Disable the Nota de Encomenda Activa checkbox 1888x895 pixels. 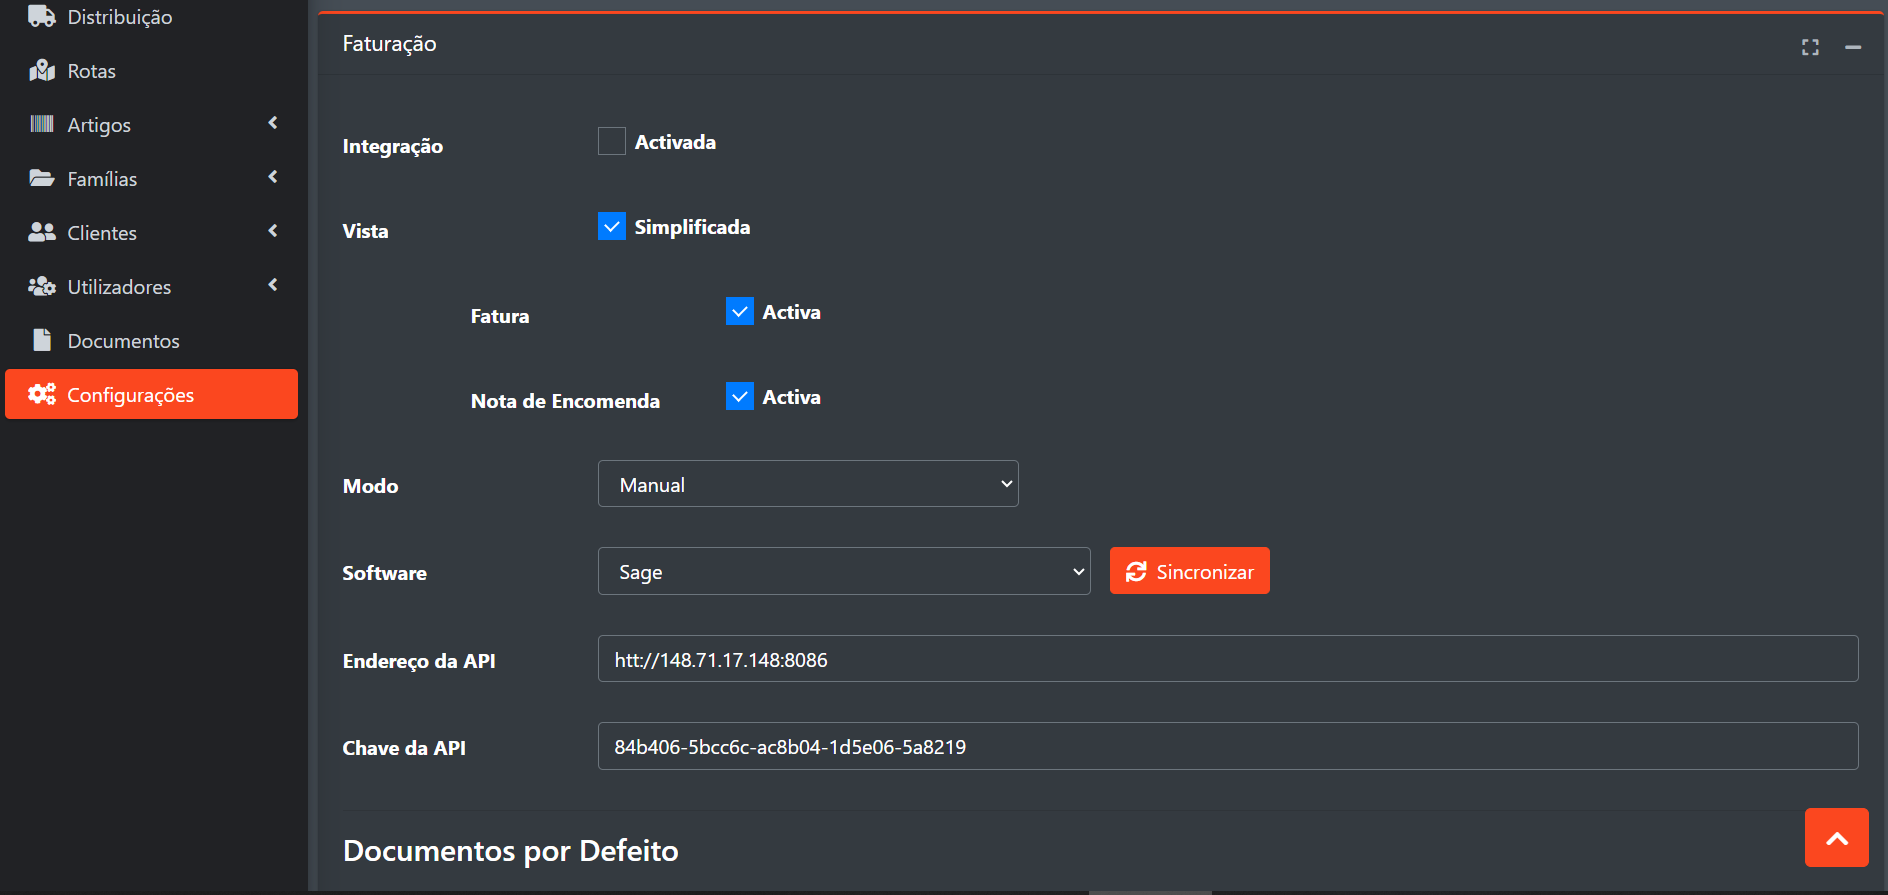pos(740,397)
